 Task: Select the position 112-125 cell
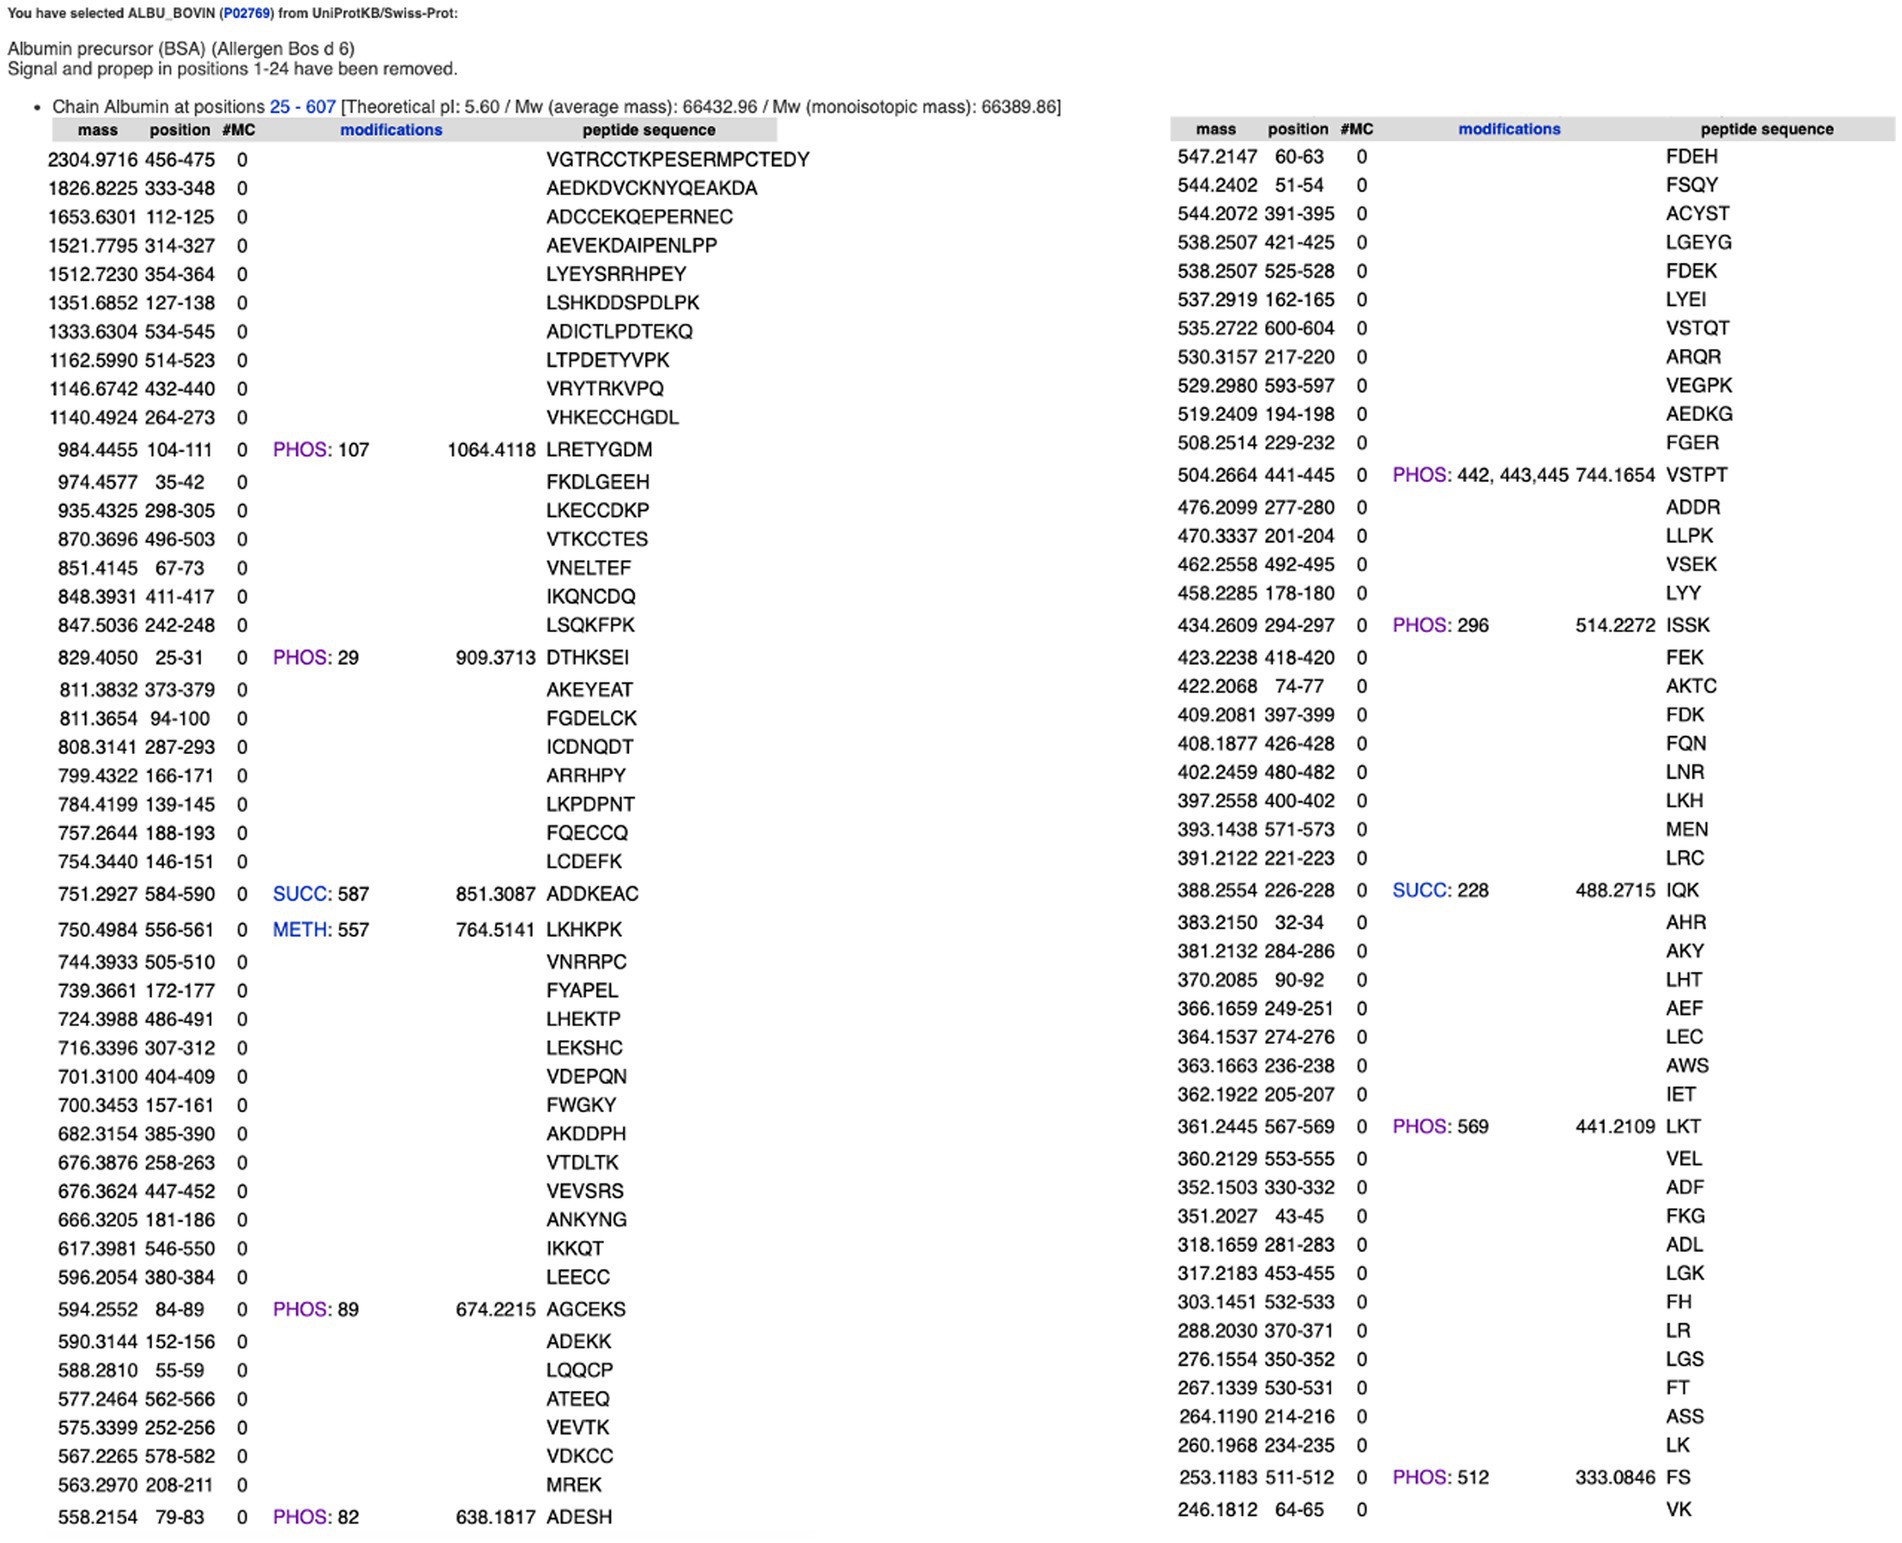[x=180, y=217]
